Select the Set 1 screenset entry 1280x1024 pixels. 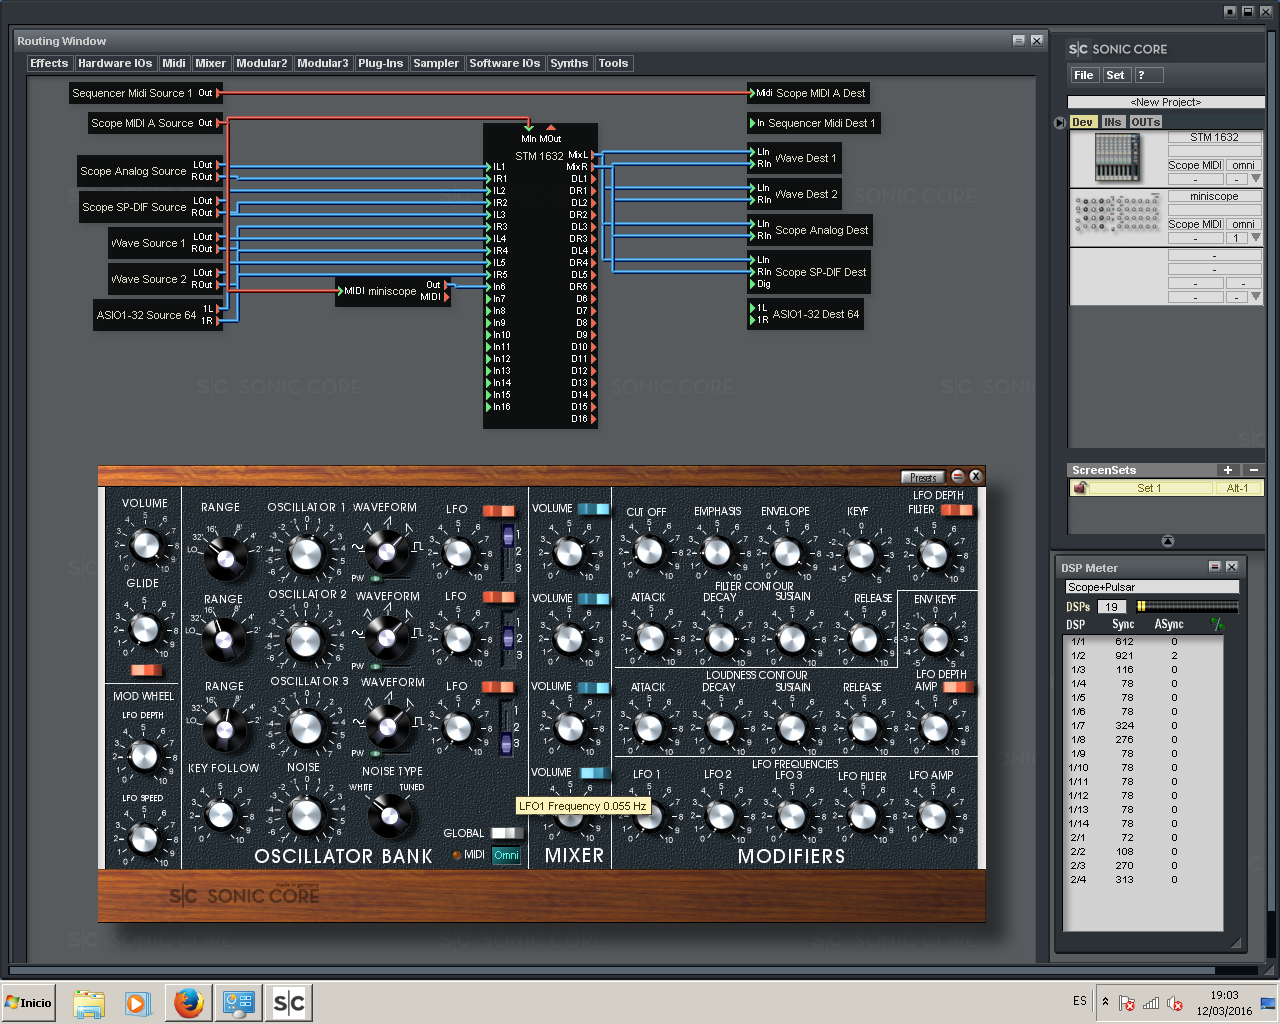click(1148, 488)
